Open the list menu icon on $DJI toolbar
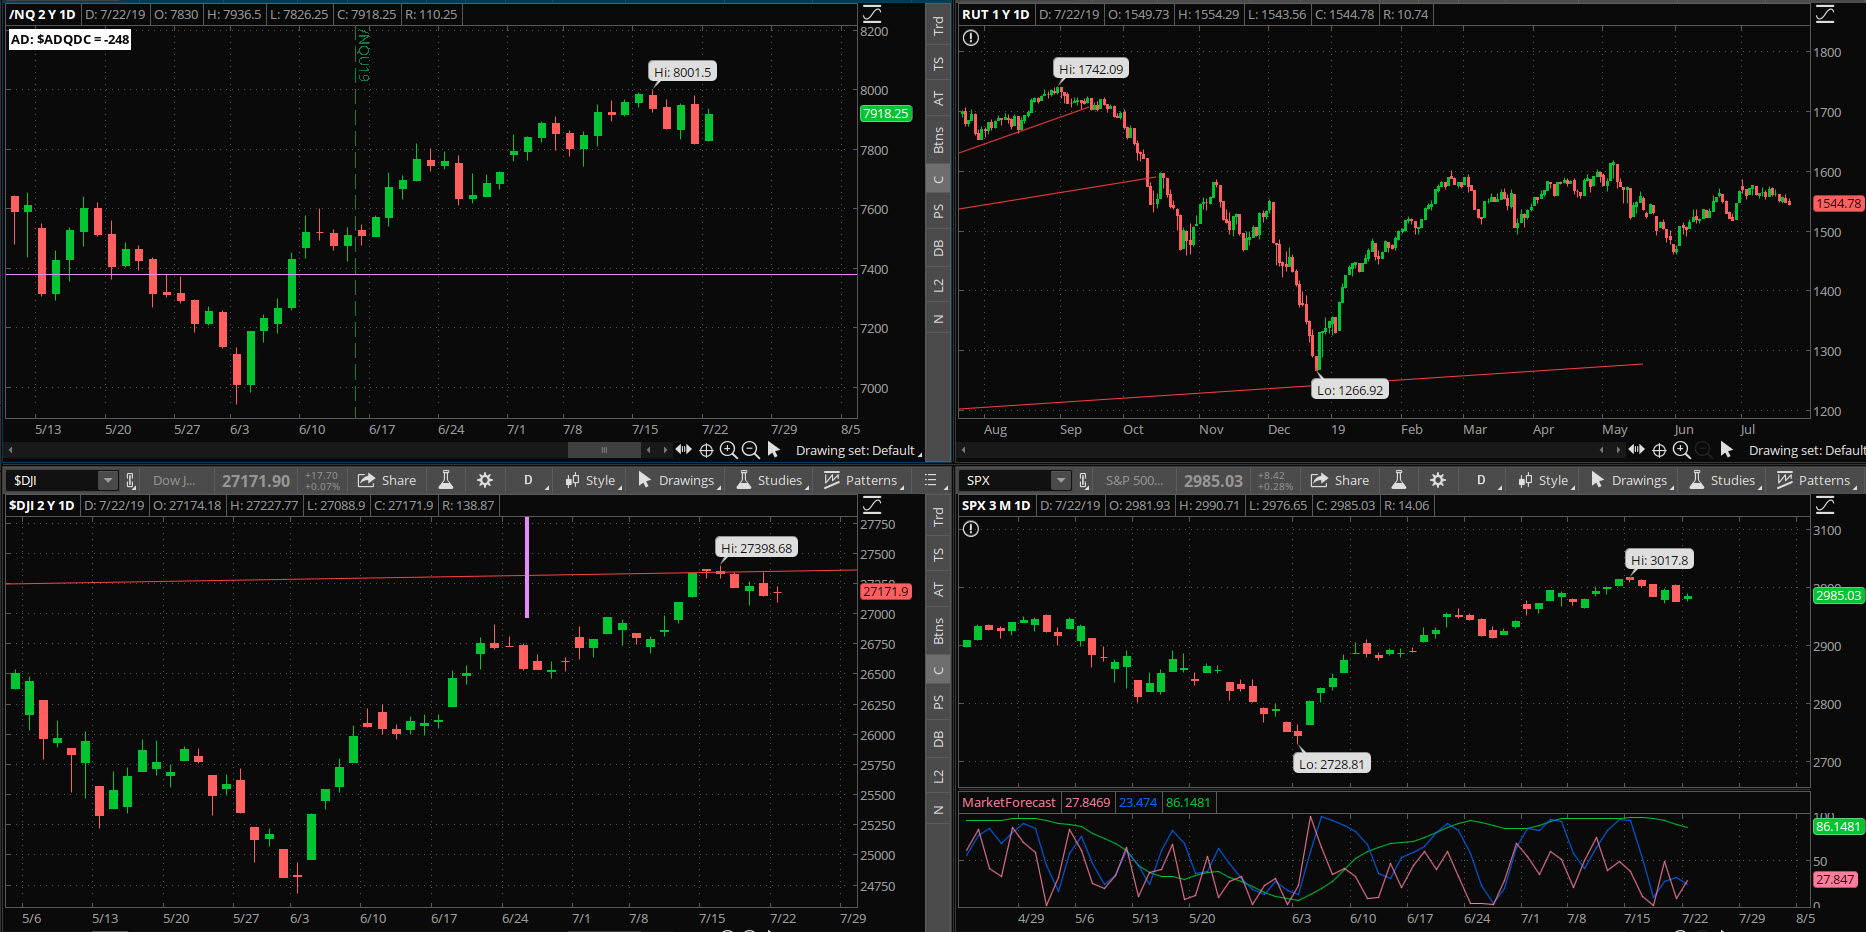 pyautogui.click(x=930, y=480)
